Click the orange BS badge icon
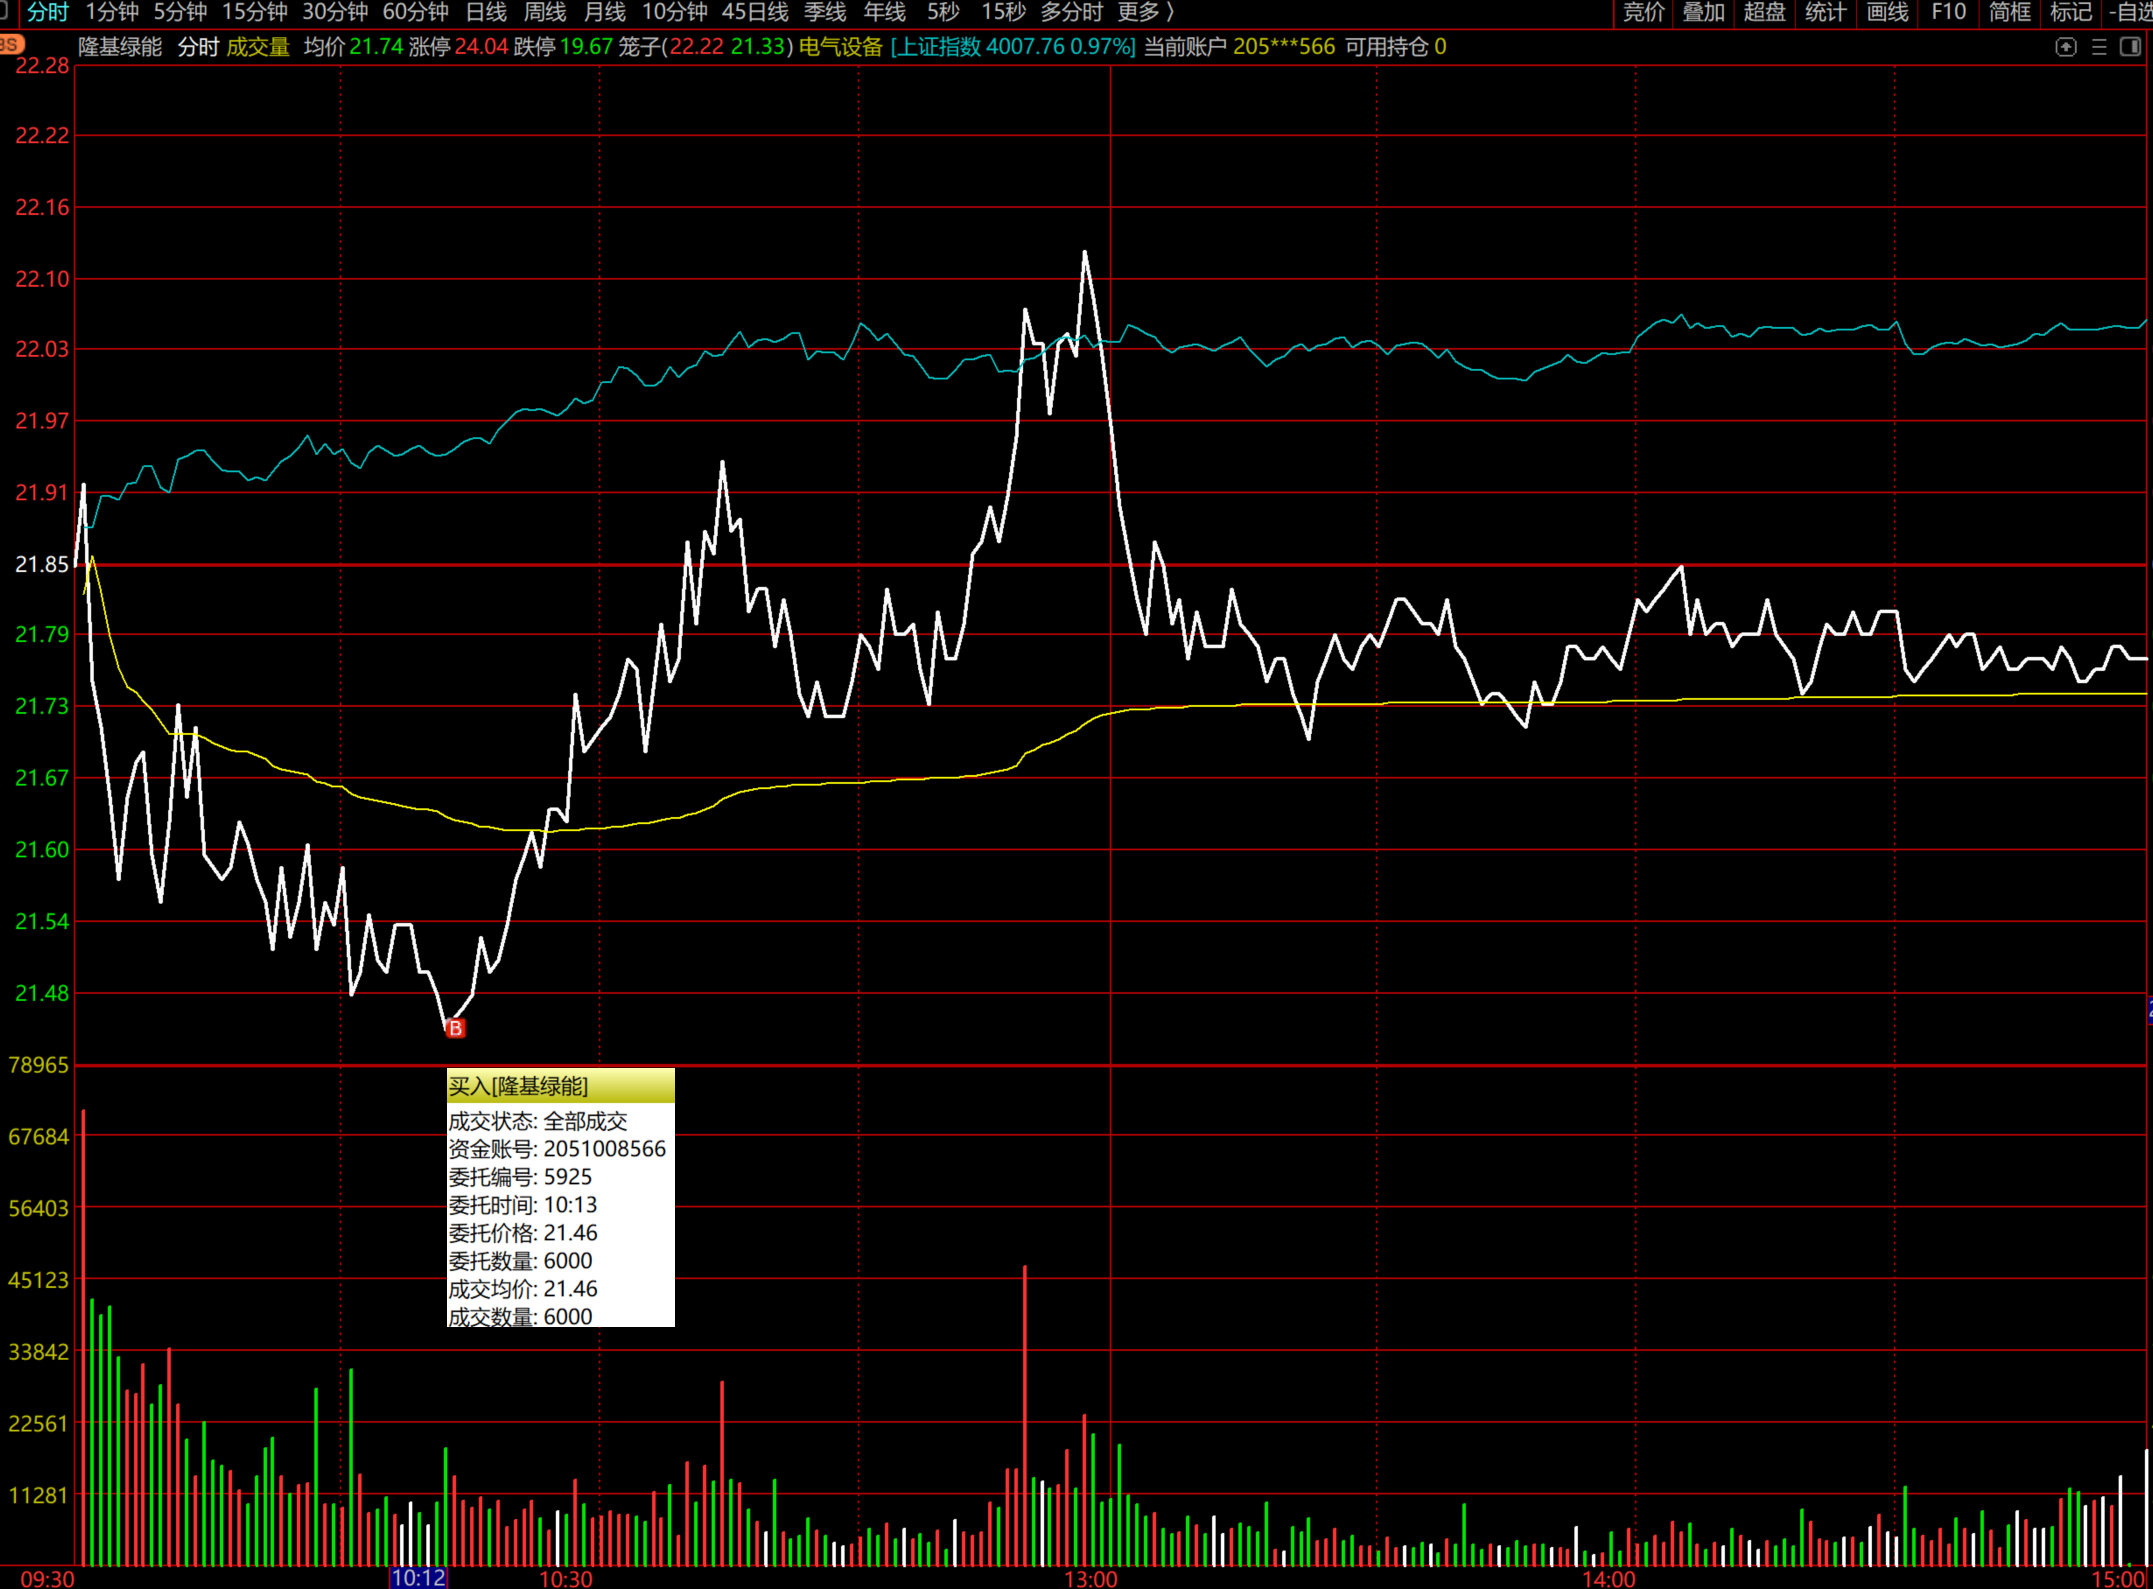Image resolution: width=2153 pixels, height=1589 pixels. [12, 44]
